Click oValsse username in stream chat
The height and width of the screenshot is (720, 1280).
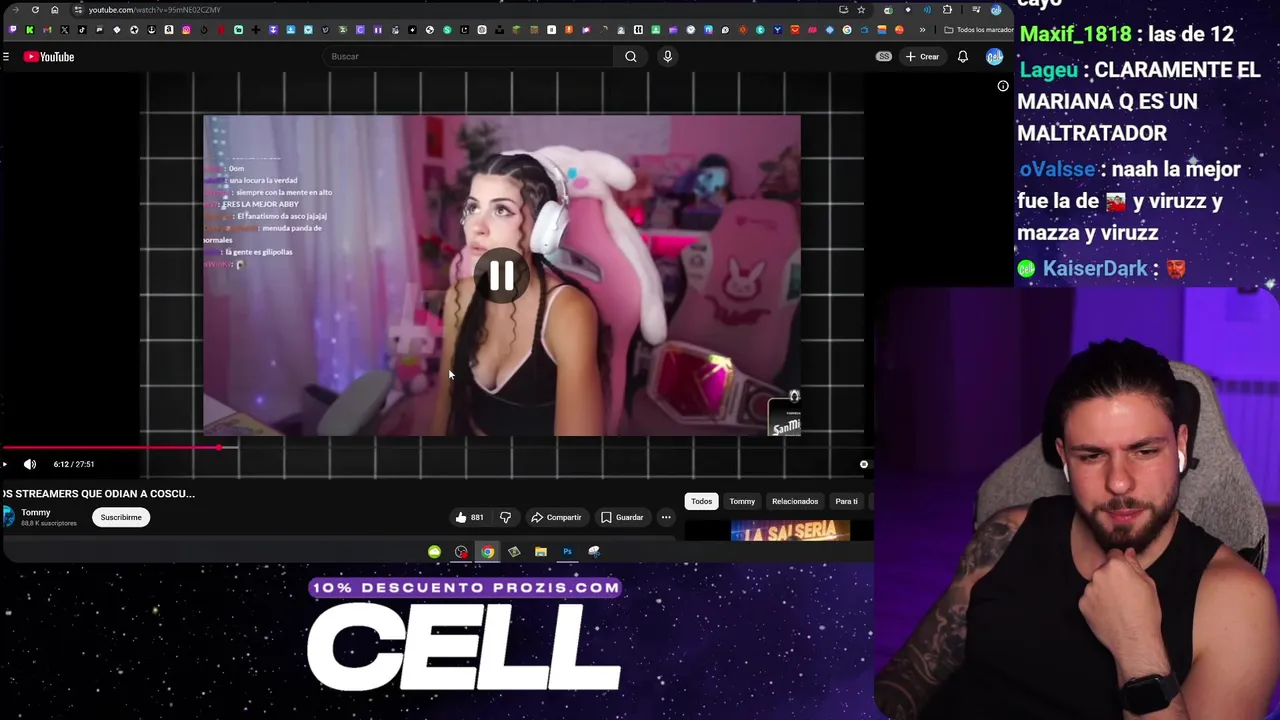[1057, 169]
